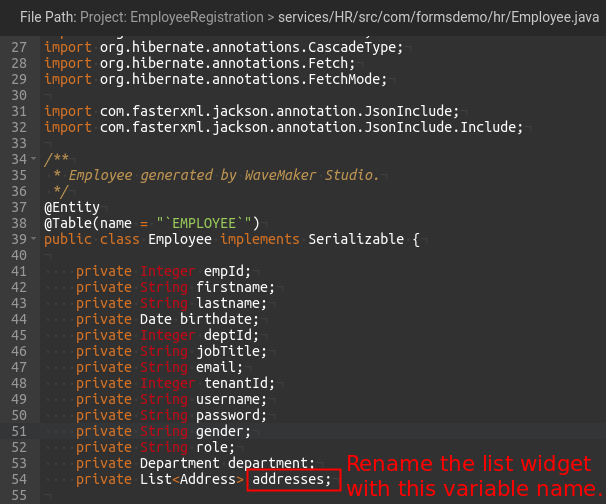Screen dimensions: 606x504
Task: Collapse the Employee class fold at line 39
Action: tap(36, 239)
